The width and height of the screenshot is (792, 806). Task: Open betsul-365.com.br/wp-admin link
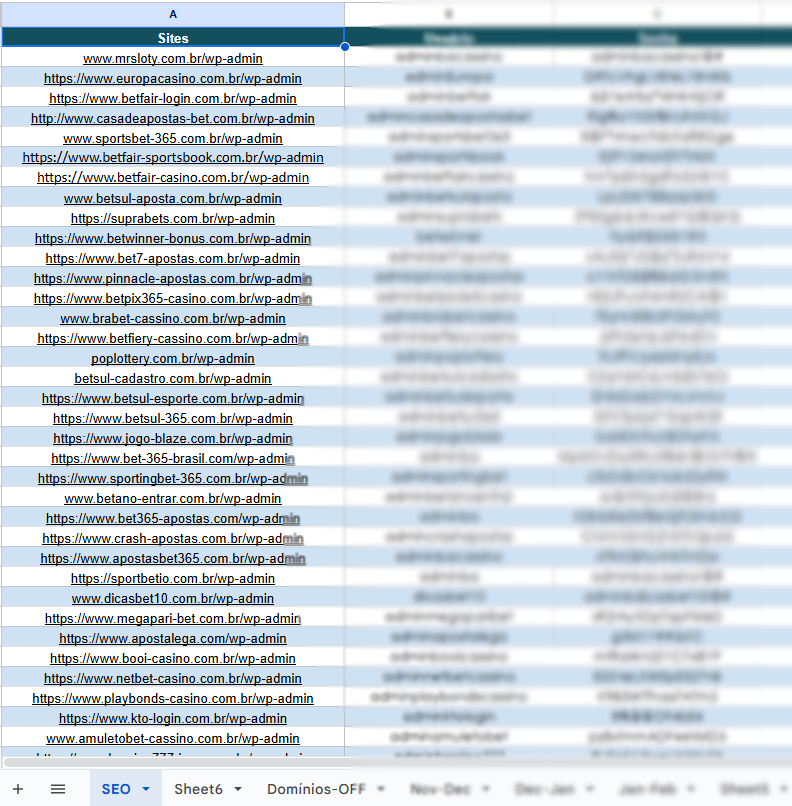coord(173,419)
